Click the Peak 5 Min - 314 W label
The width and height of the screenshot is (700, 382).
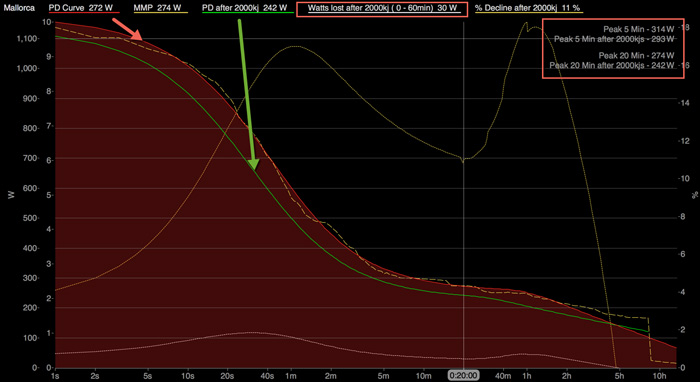[x=639, y=29]
